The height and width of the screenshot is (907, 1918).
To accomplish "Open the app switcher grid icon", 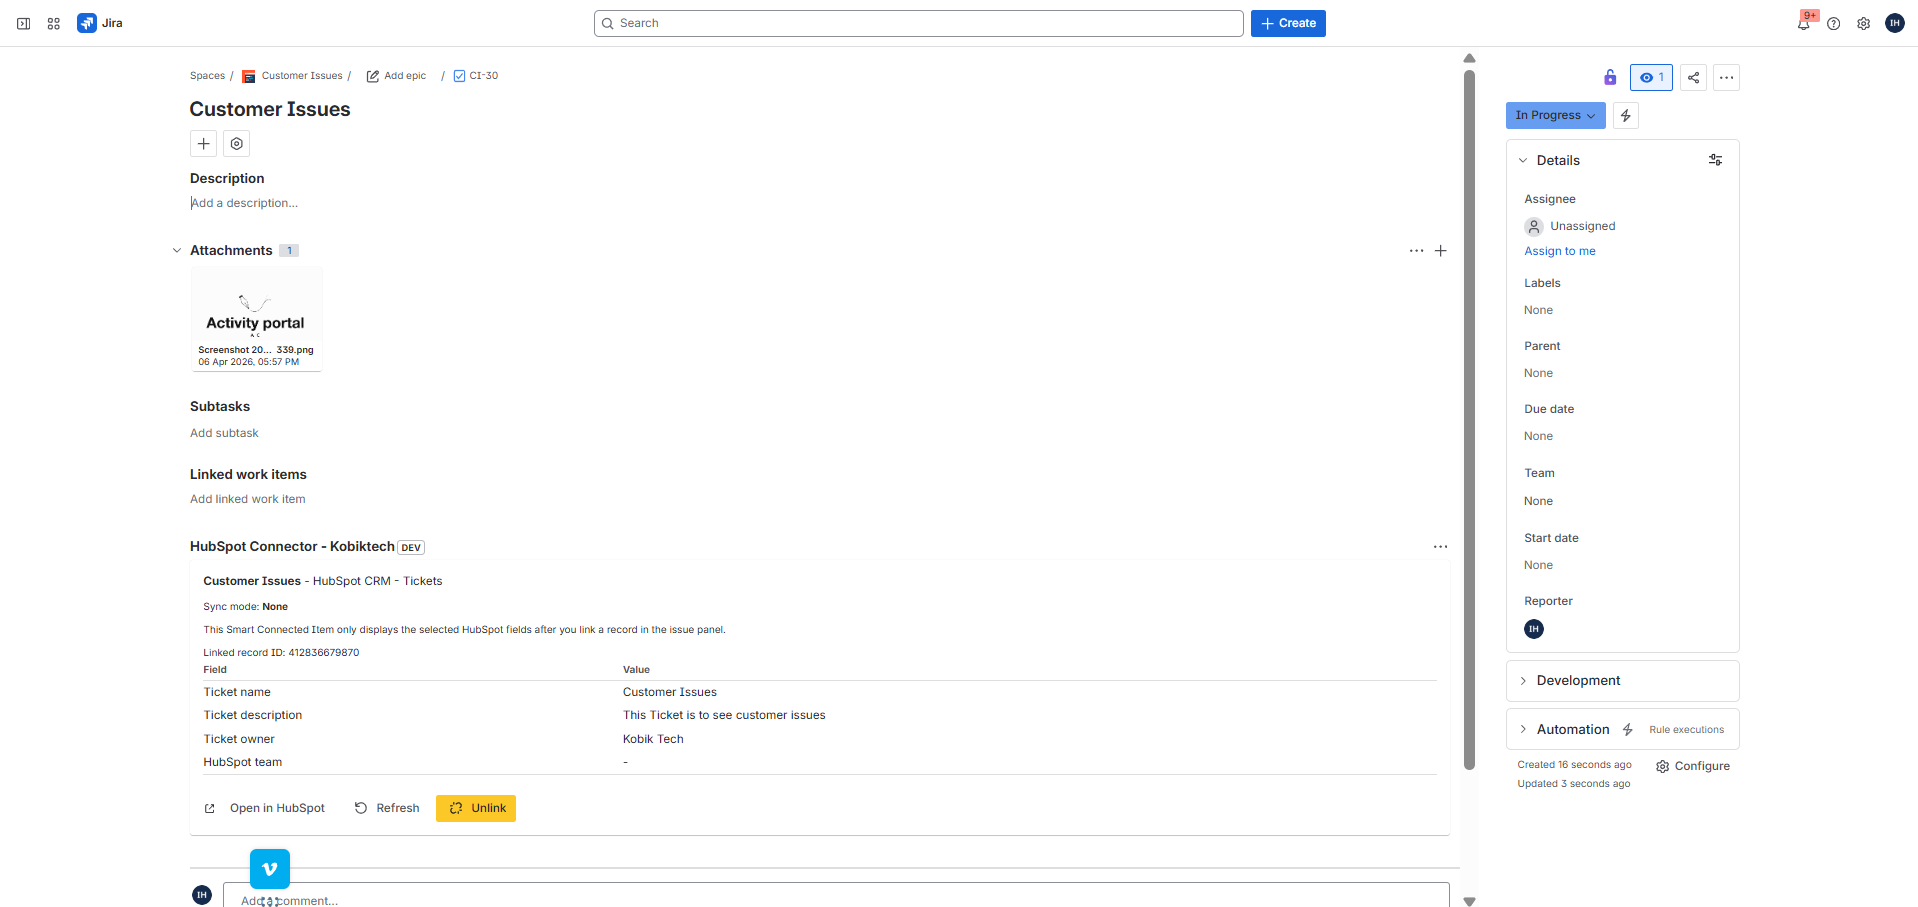I will coord(53,22).
